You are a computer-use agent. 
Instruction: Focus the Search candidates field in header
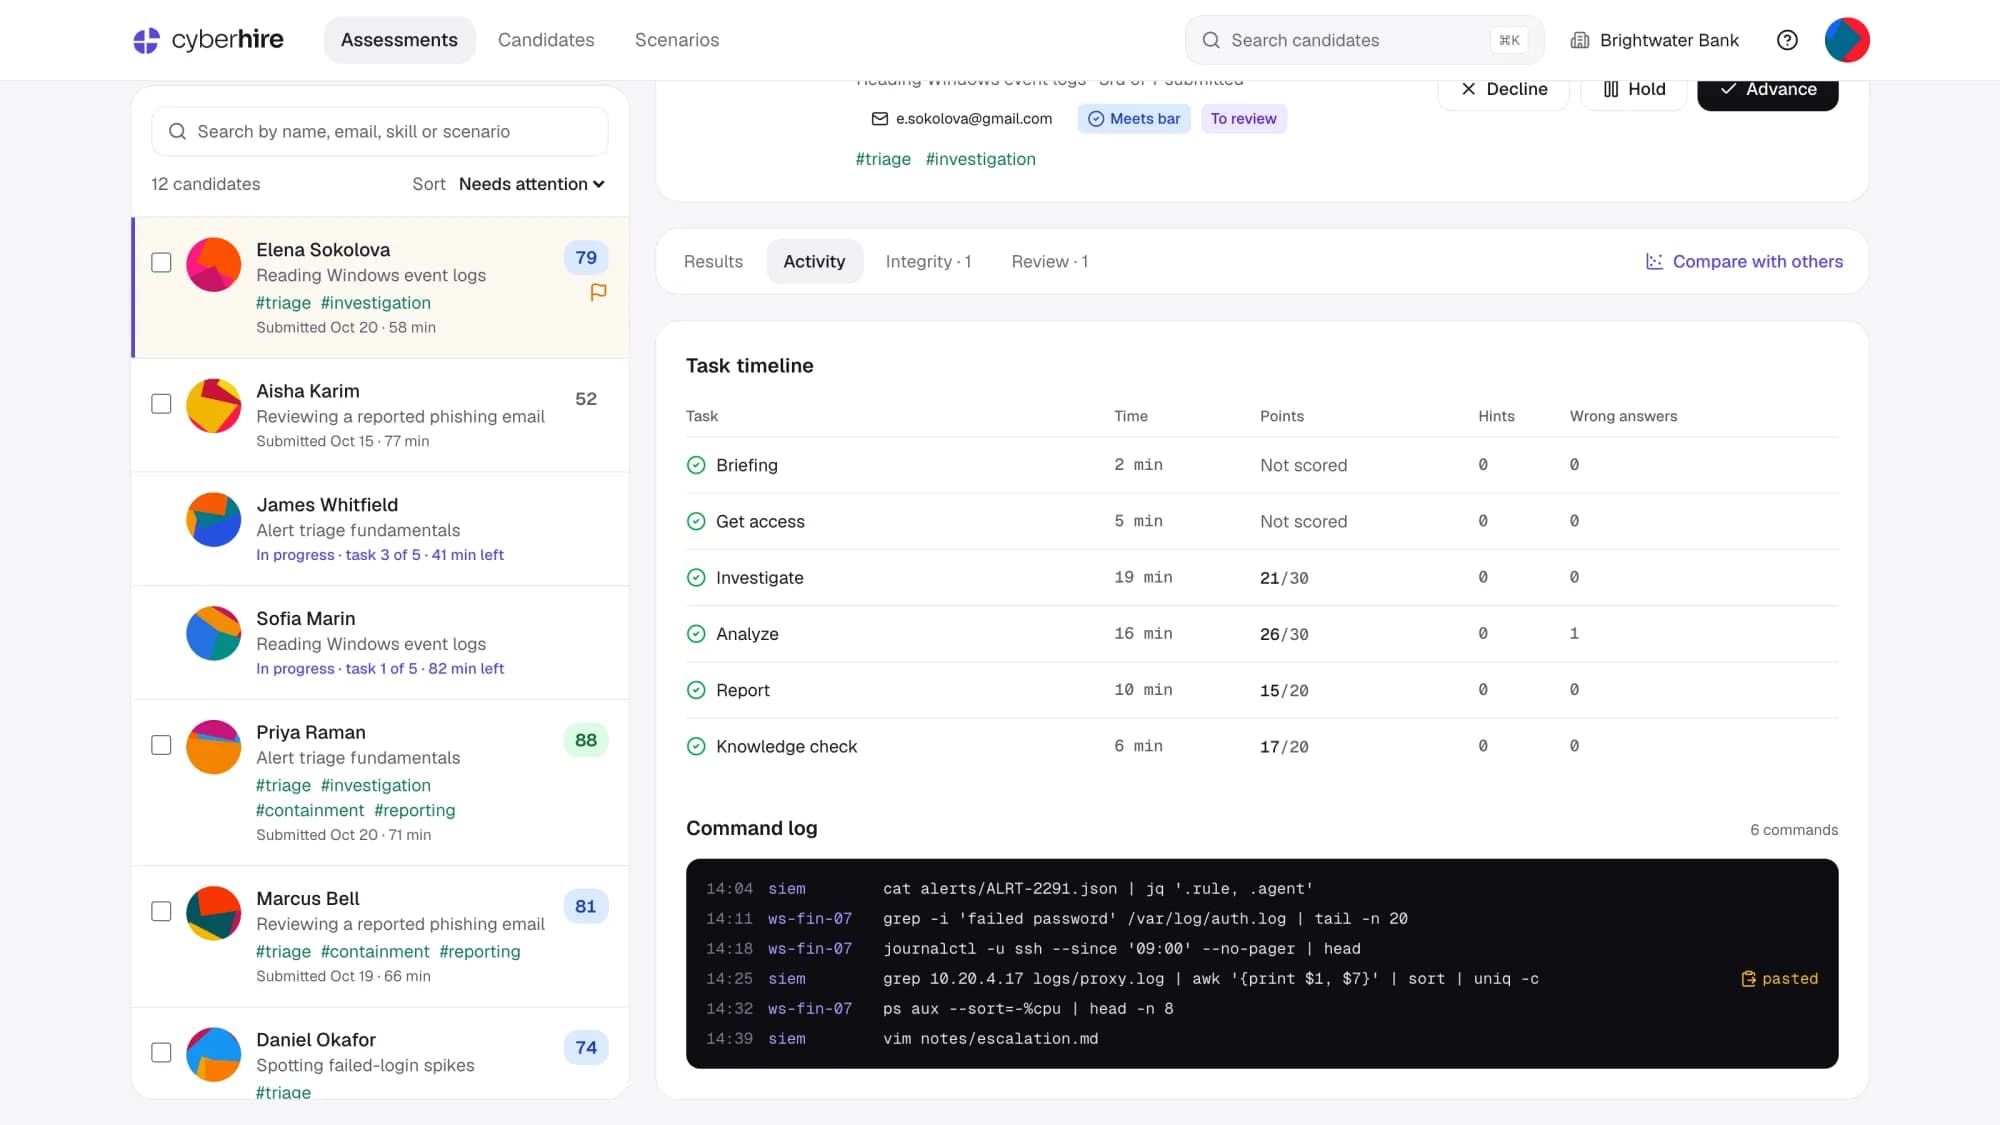pos(1365,40)
